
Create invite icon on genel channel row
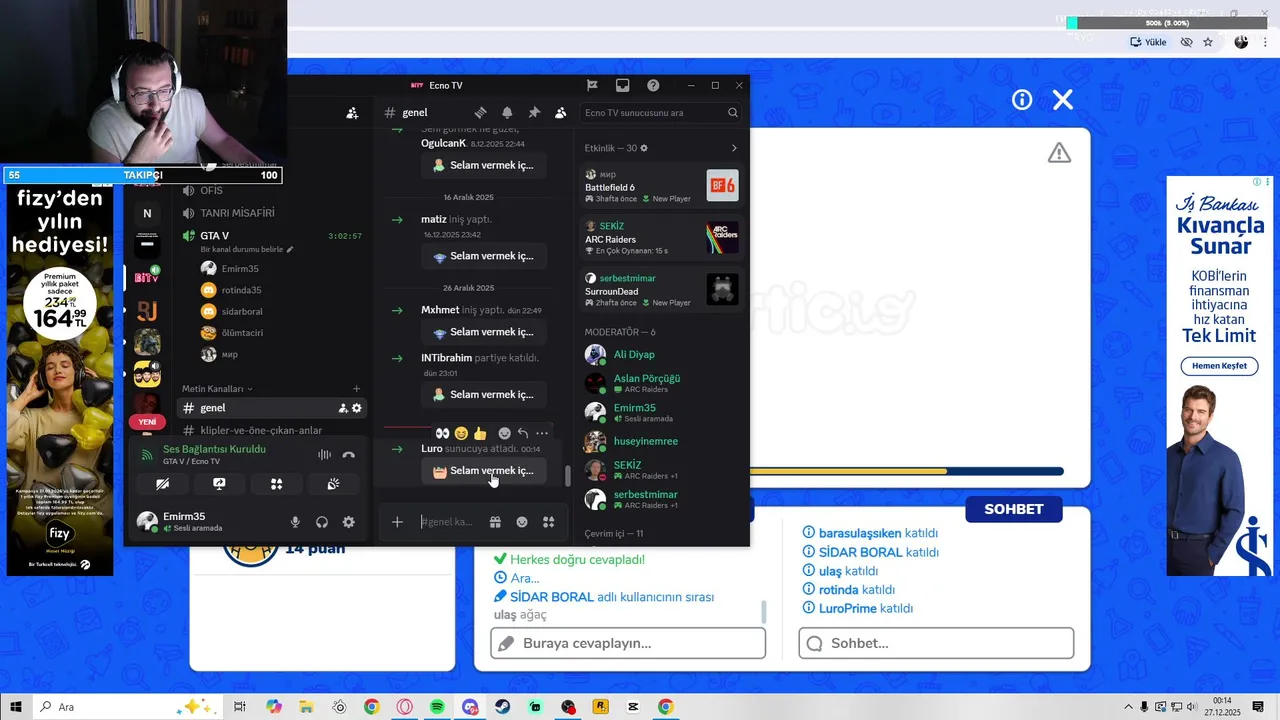point(343,408)
